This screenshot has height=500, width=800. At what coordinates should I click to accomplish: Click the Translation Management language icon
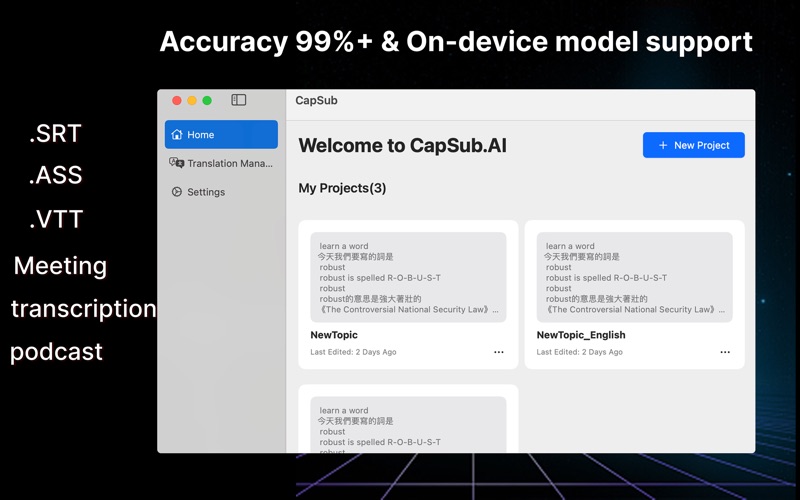(x=177, y=163)
